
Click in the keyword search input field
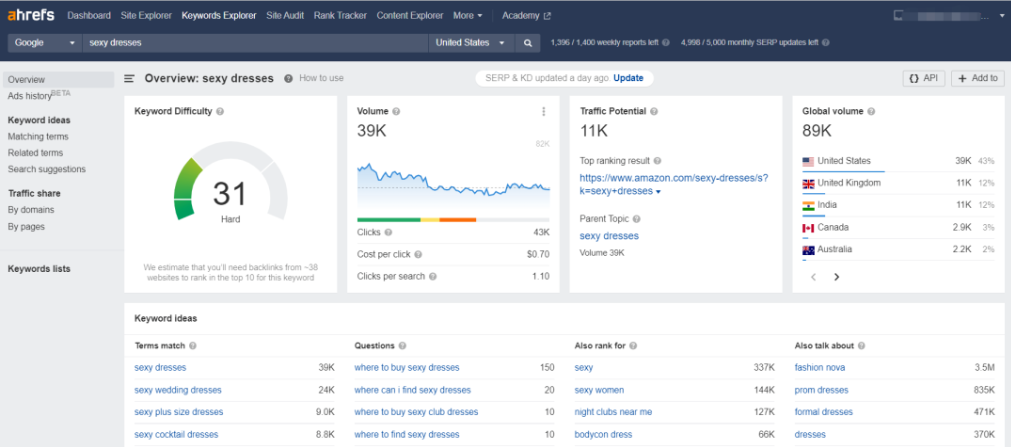tap(255, 43)
